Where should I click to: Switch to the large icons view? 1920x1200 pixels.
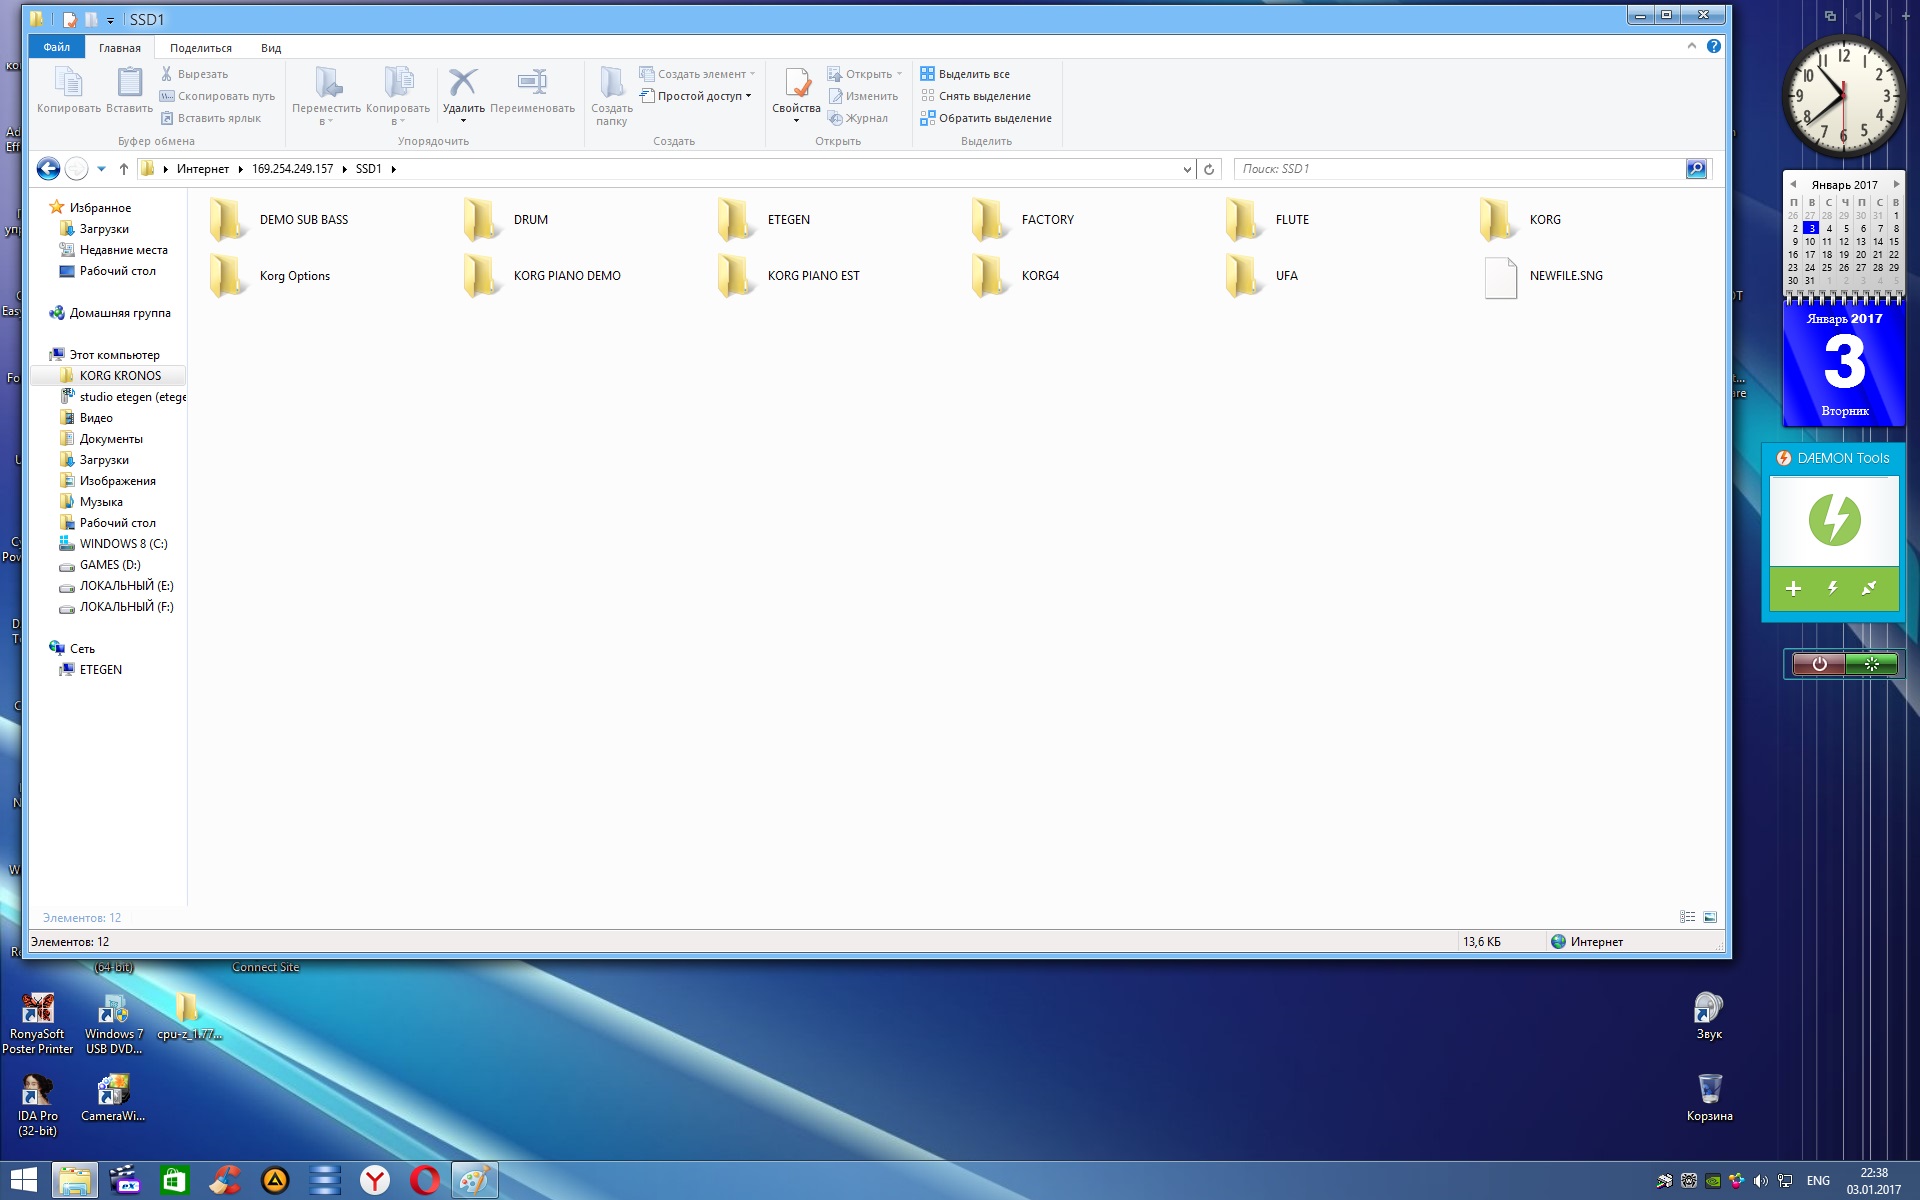[x=1710, y=917]
